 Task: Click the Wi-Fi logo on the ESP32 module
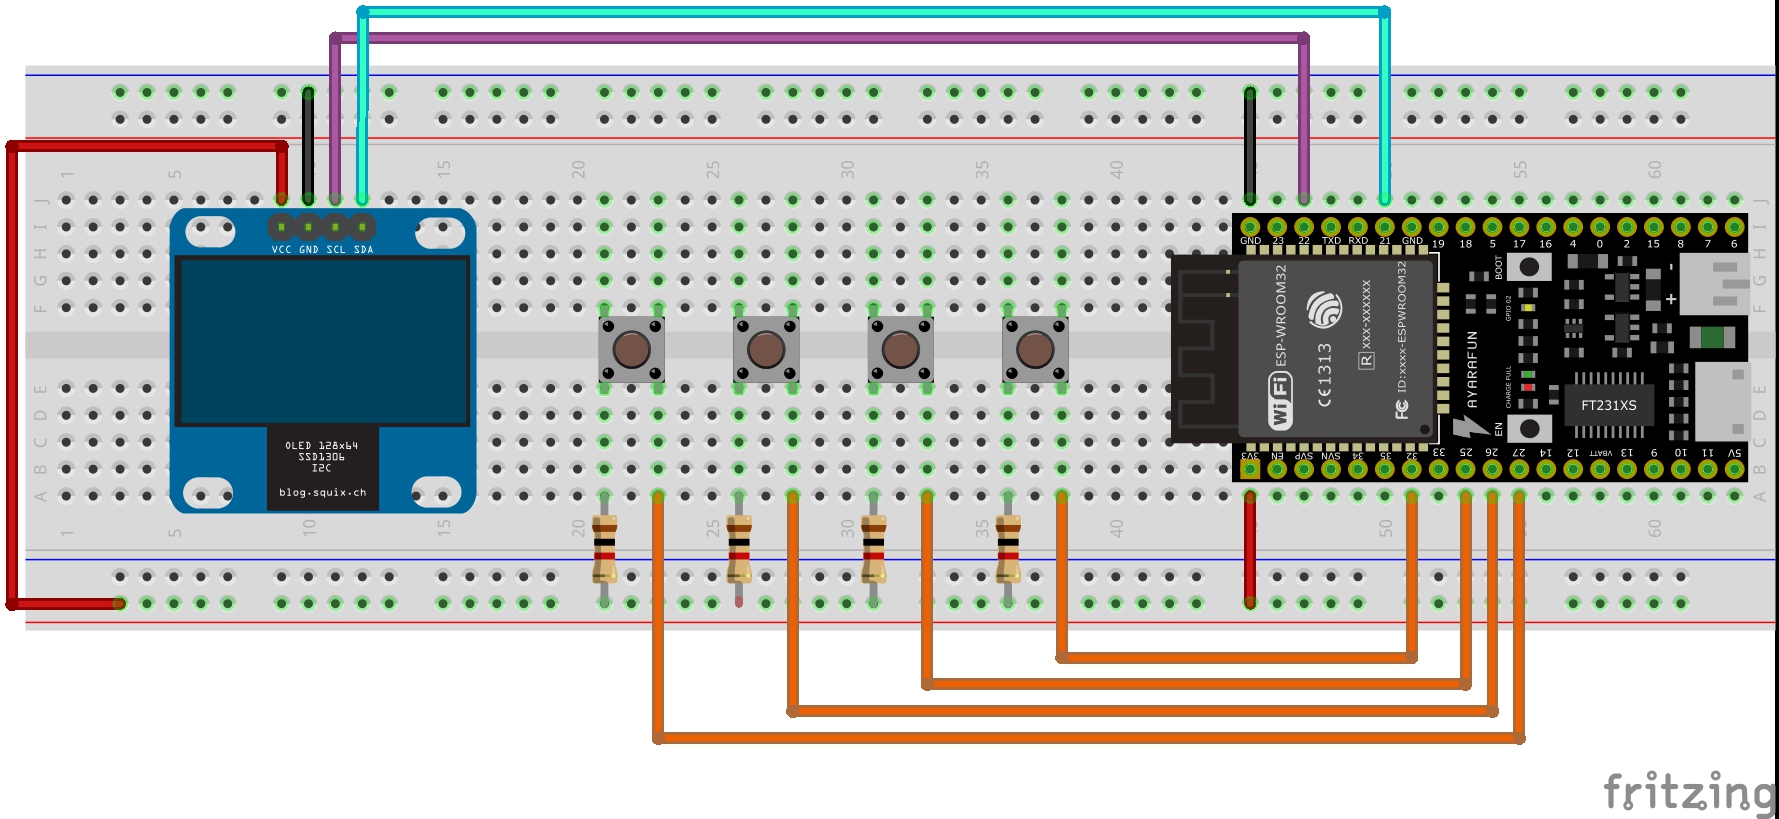click(x=1280, y=400)
